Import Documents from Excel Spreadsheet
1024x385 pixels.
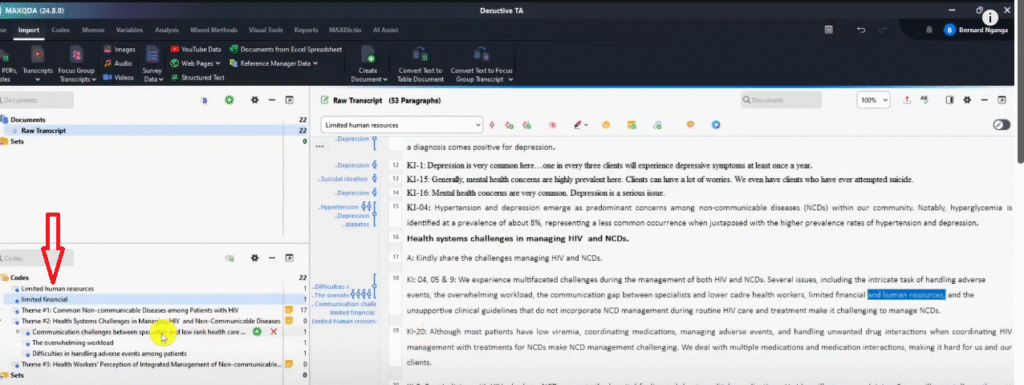(x=285, y=50)
